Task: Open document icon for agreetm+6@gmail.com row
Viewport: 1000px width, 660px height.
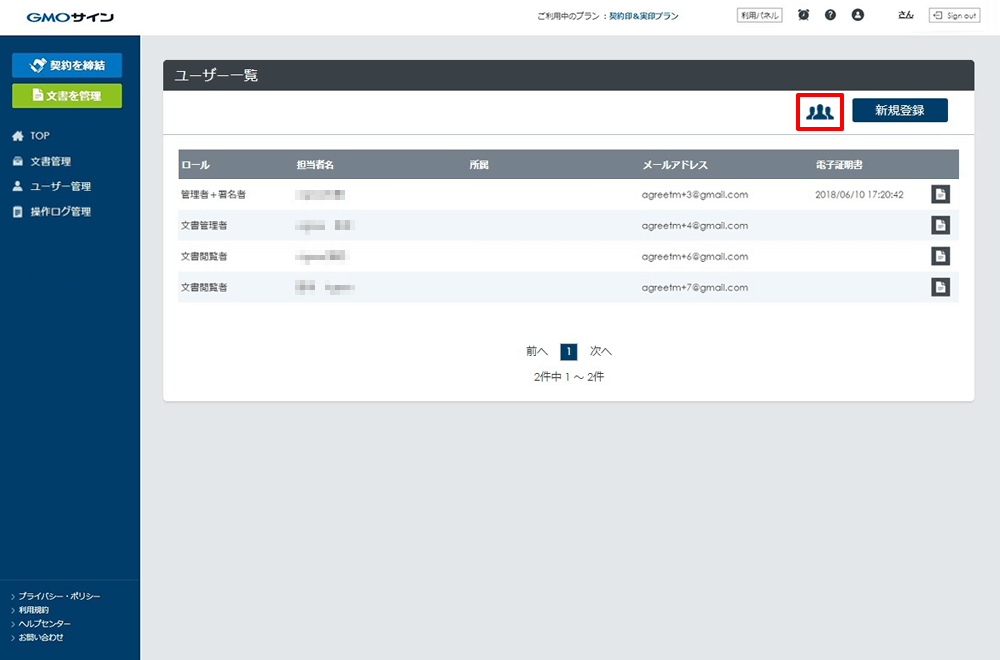Action: tap(941, 256)
